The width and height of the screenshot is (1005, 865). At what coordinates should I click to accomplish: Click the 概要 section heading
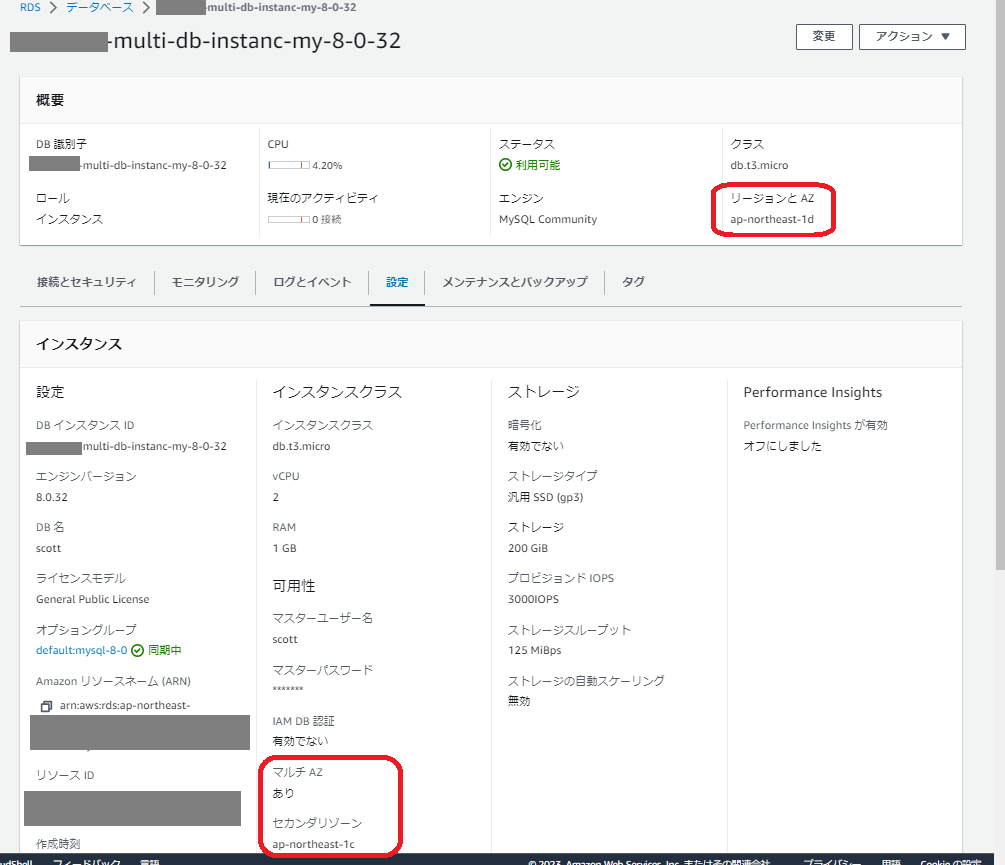click(50, 100)
